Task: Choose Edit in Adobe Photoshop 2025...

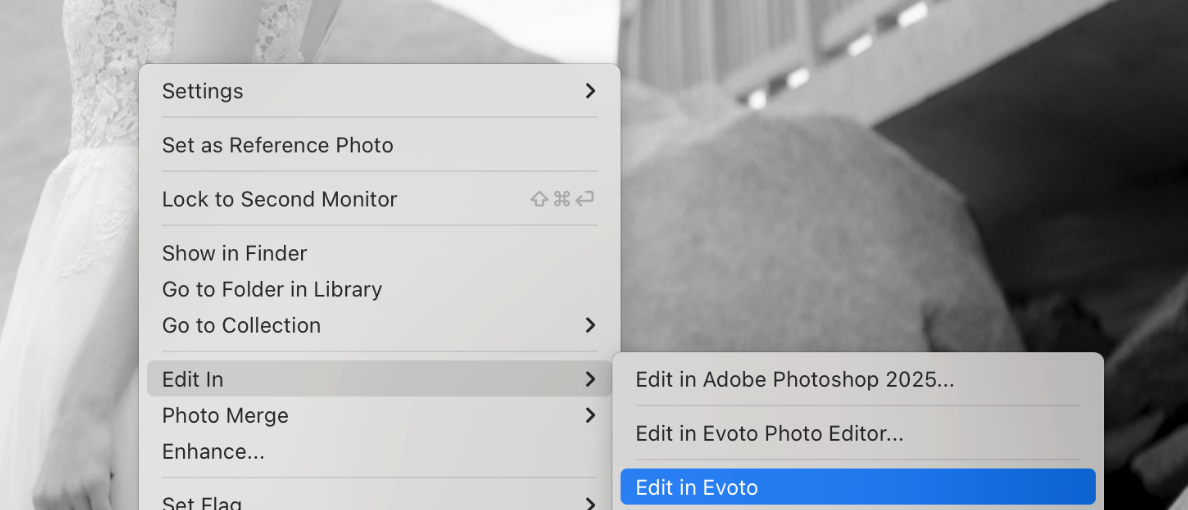Action: pyautogui.click(x=858, y=379)
